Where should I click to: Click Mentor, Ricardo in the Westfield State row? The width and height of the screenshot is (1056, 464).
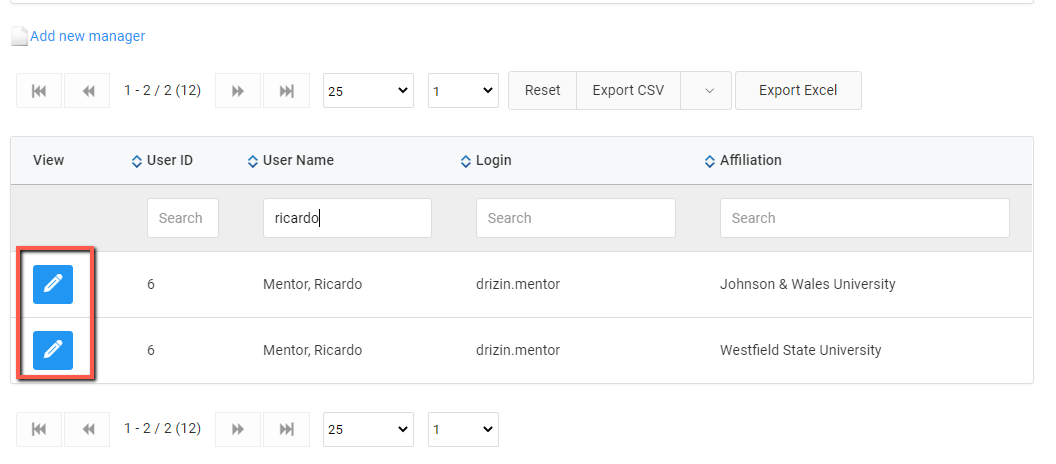(x=312, y=350)
